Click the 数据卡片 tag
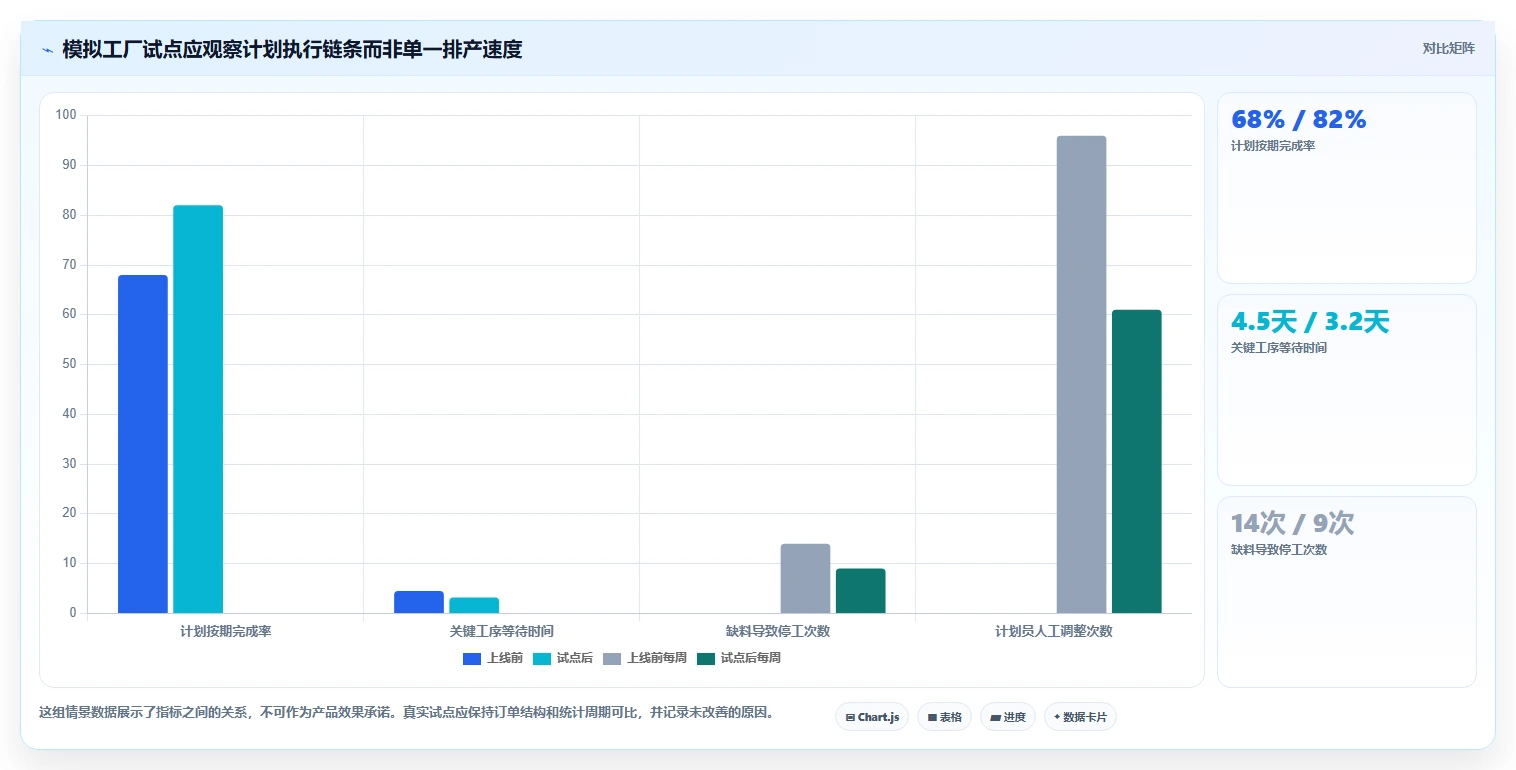Viewport: 1516px width, 770px height. [1080, 717]
